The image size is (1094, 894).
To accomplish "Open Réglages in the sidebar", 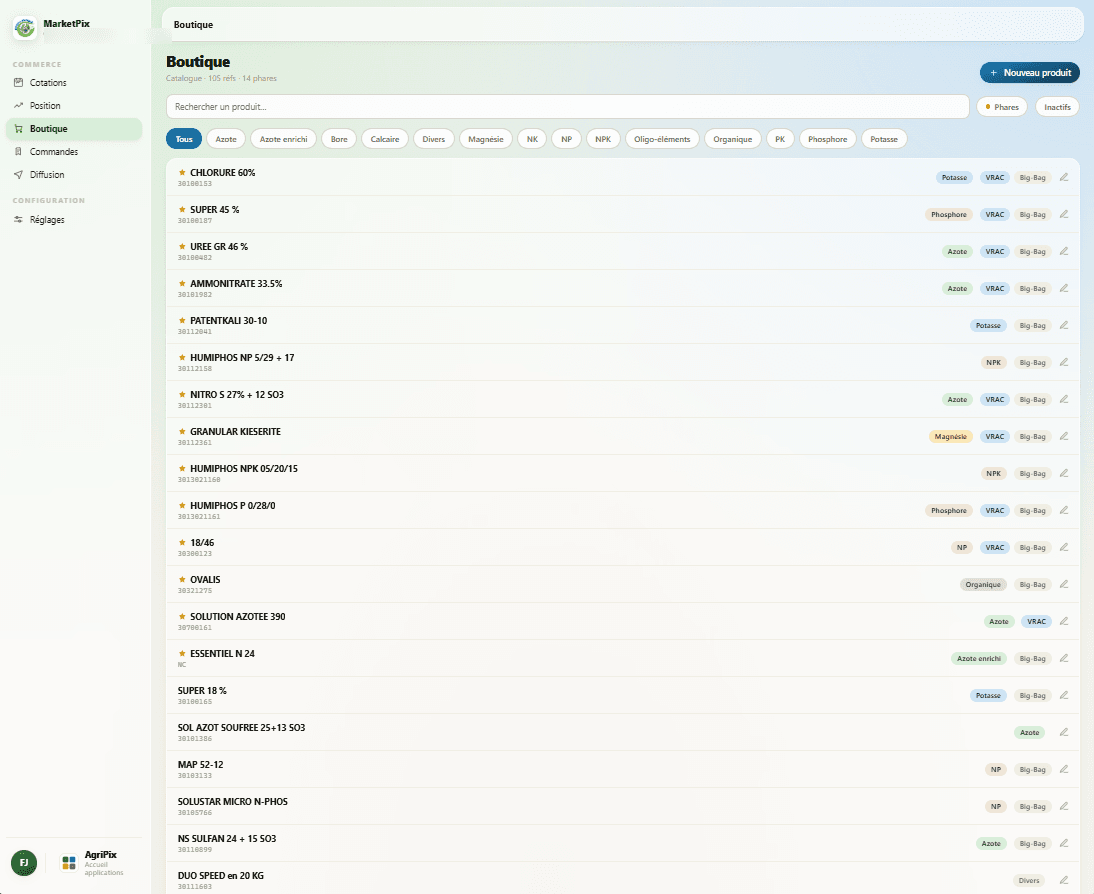I will (x=74, y=220).
